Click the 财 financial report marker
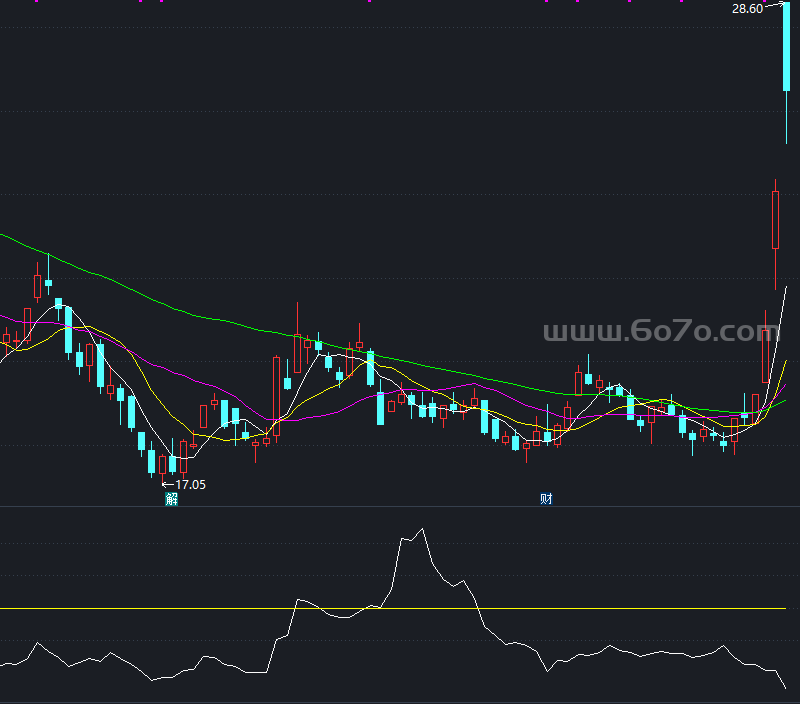This screenshot has height=704, width=800. click(x=546, y=498)
